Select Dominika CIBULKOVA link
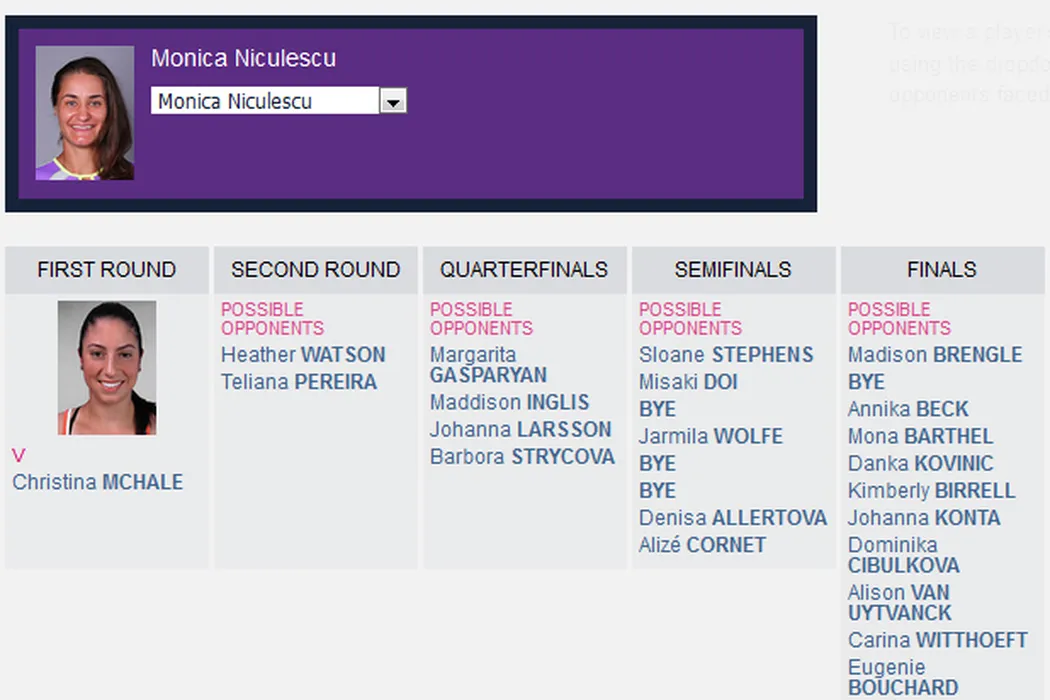1050x700 pixels. (903, 555)
